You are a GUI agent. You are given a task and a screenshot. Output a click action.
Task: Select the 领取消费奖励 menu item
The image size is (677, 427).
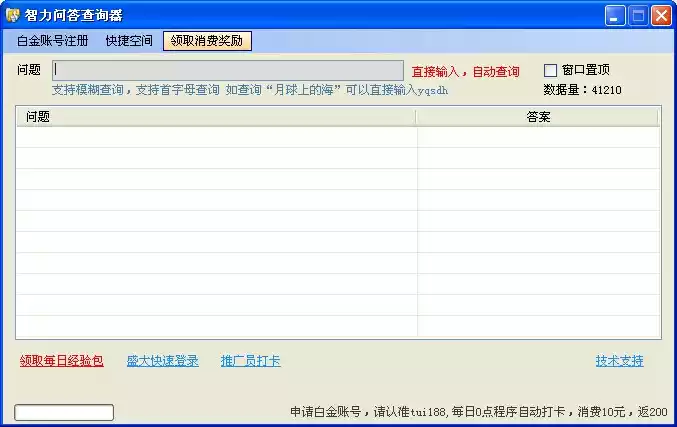207,41
